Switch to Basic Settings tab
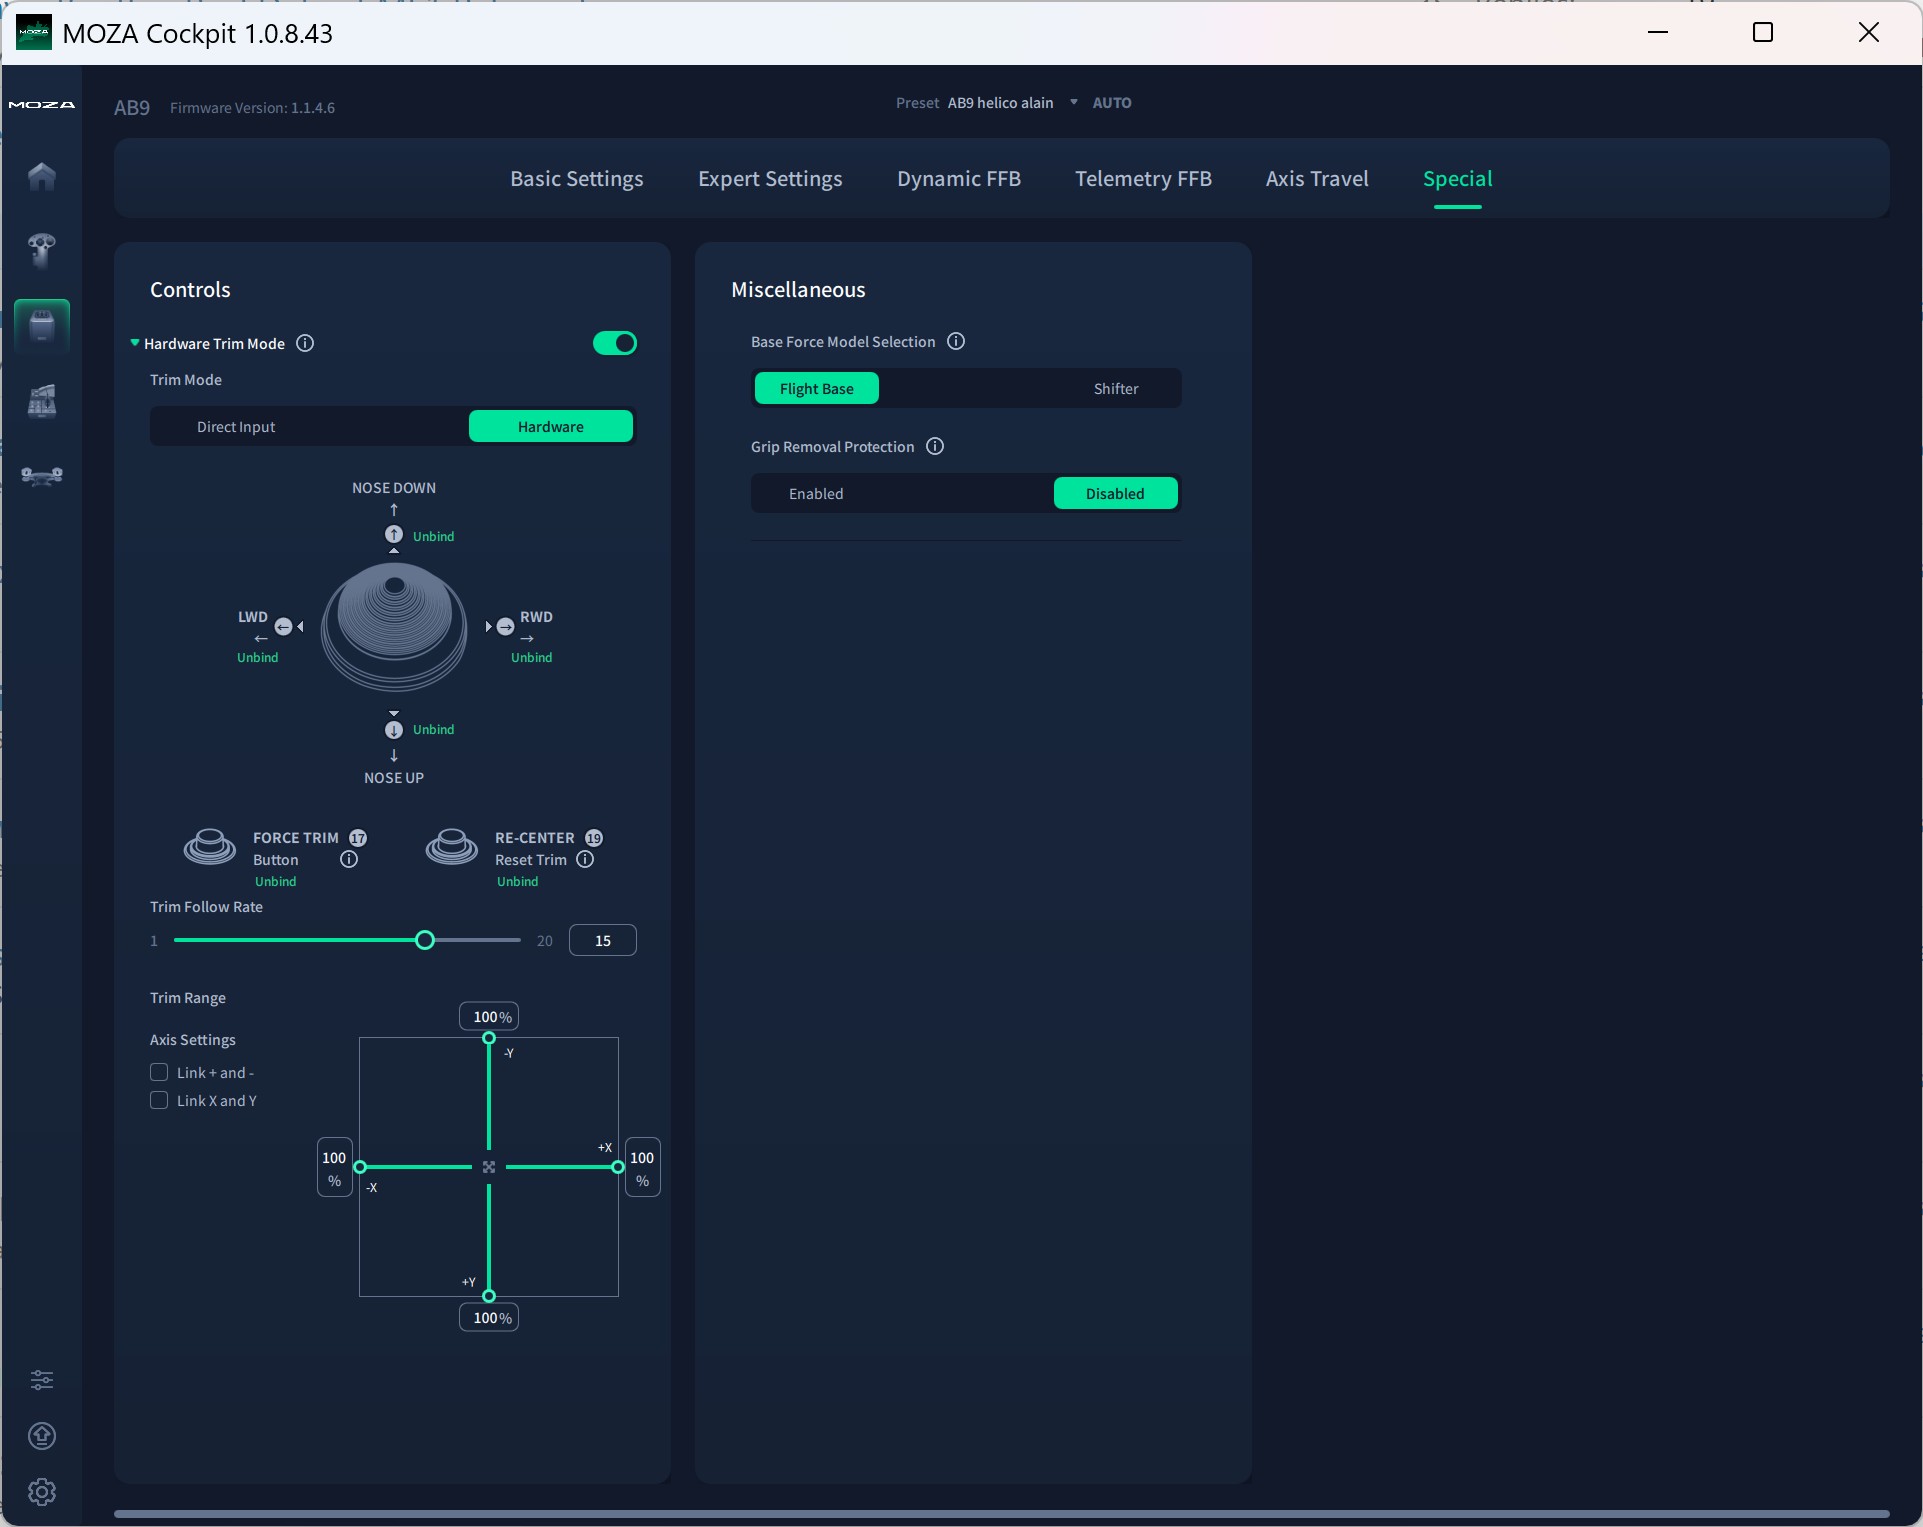Viewport: 1923px width, 1527px height. coord(577,178)
